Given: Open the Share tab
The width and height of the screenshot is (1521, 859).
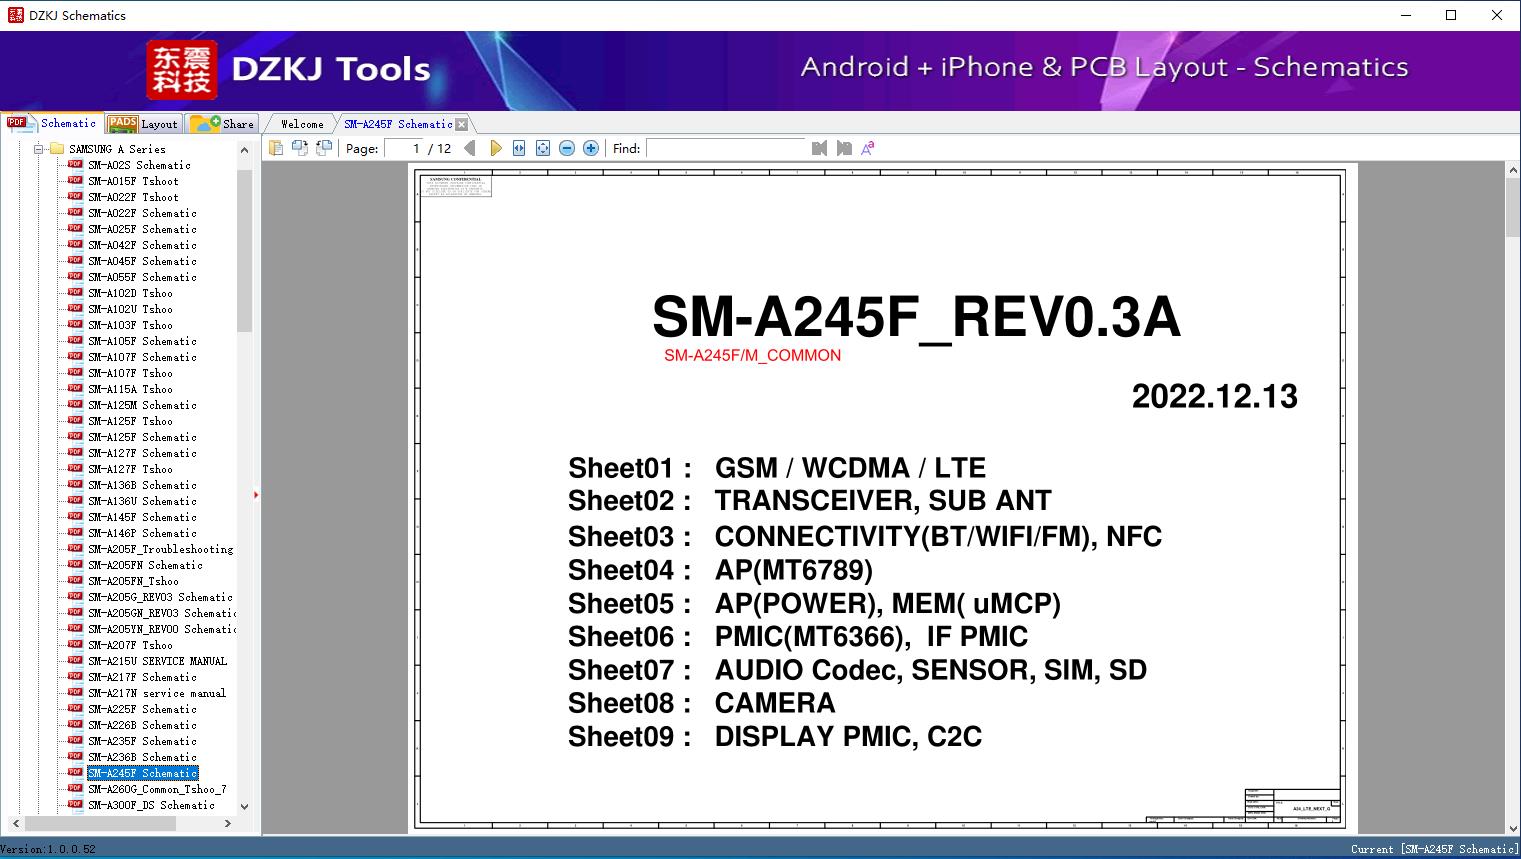Looking at the screenshot, I should click(222, 123).
